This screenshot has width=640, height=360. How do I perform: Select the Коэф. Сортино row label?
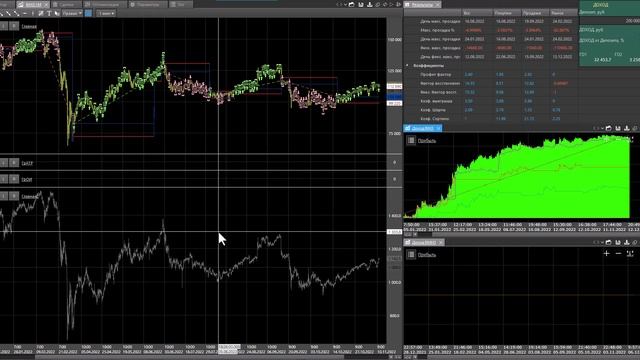pyautogui.click(x=435, y=119)
